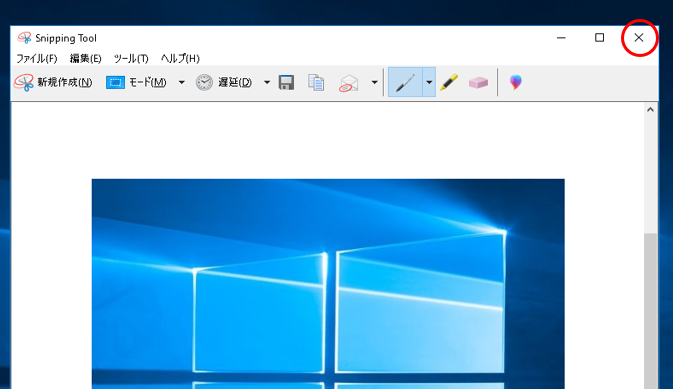Click the New snip (新規作成) button
This screenshot has height=389, width=673.
[x=53, y=82]
